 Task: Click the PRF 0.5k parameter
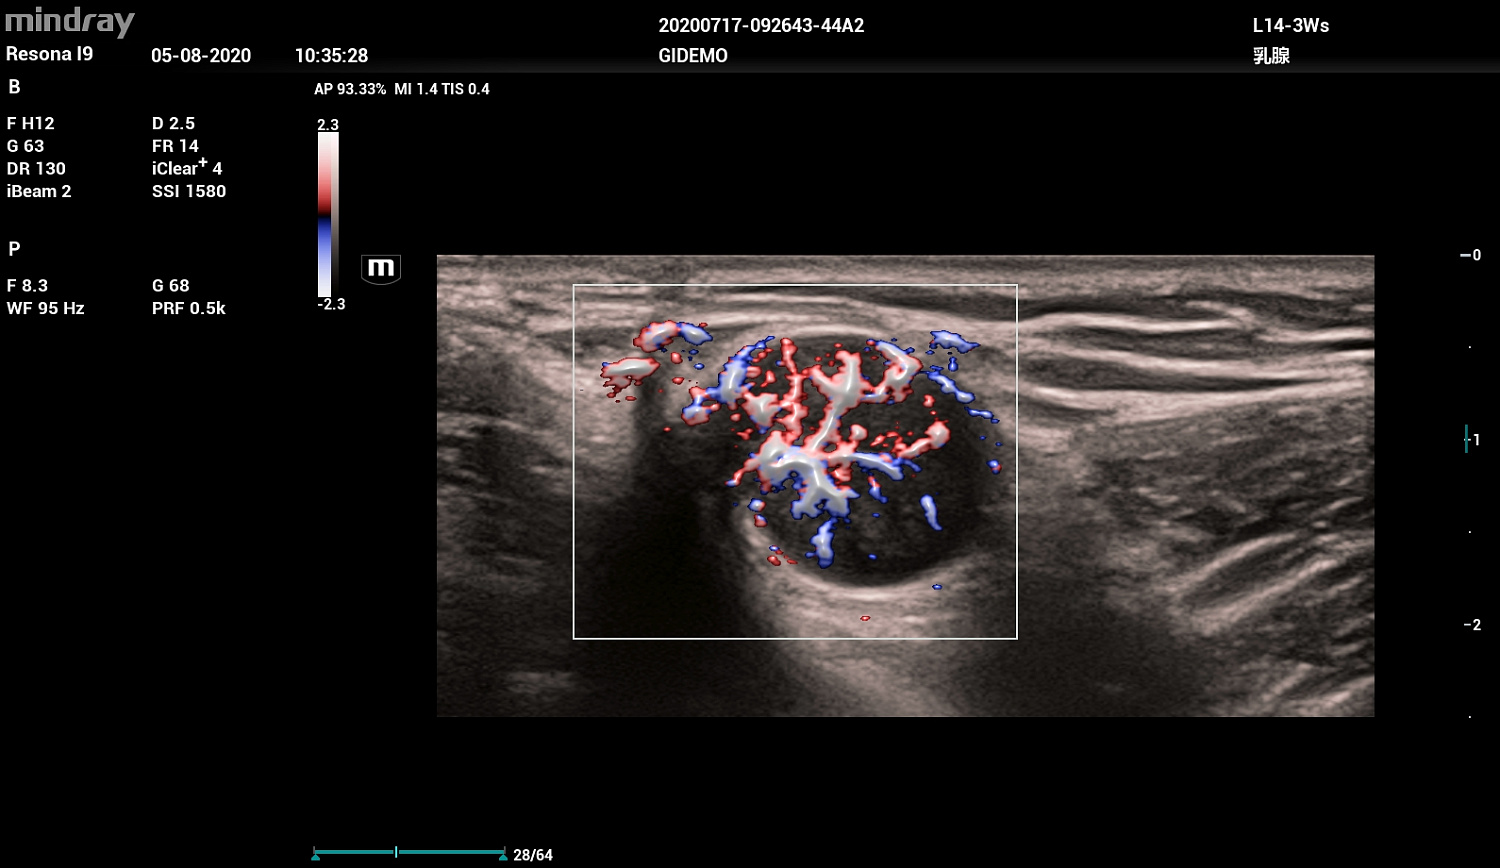188,308
